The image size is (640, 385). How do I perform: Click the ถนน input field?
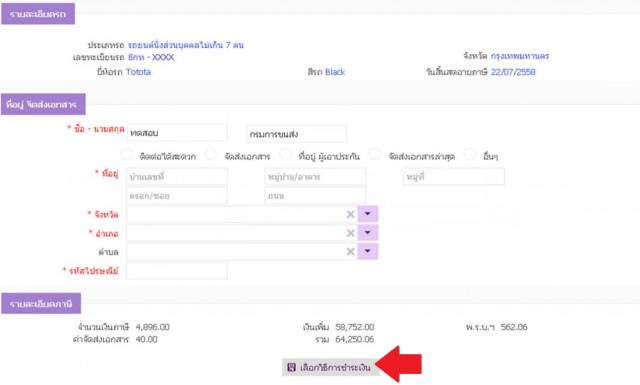click(x=315, y=196)
